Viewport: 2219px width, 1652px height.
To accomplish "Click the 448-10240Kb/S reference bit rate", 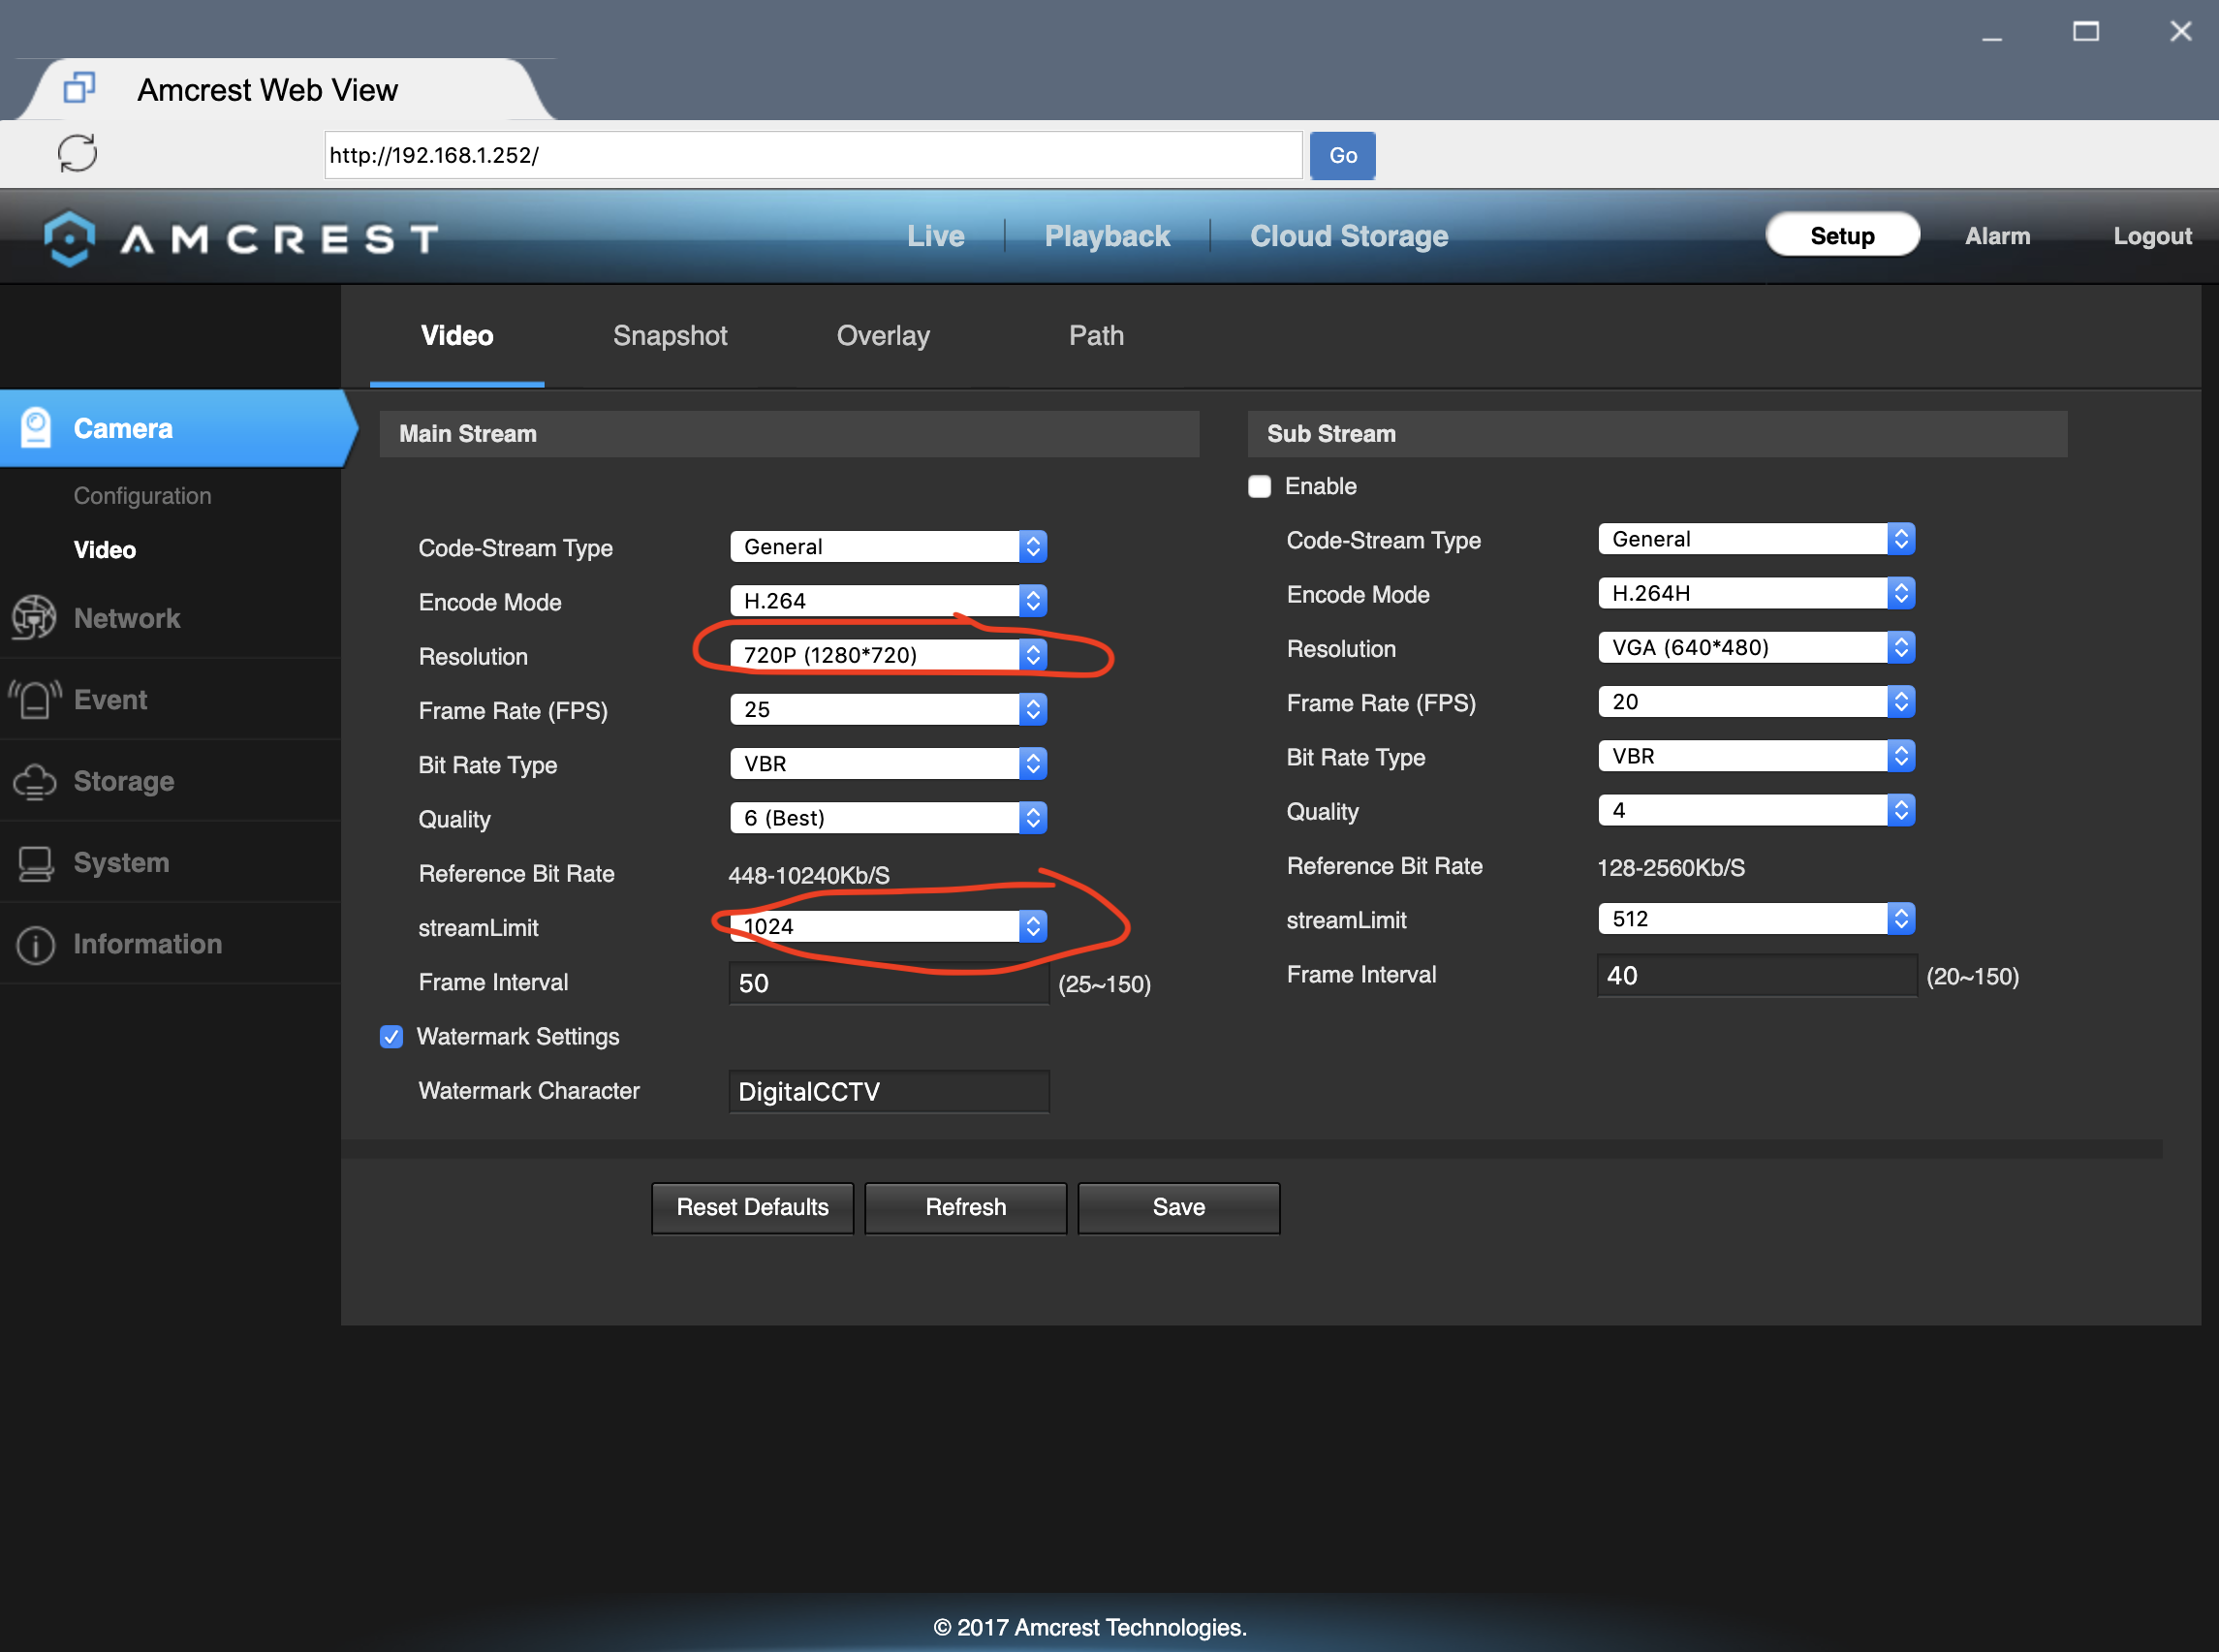I will (809, 875).
